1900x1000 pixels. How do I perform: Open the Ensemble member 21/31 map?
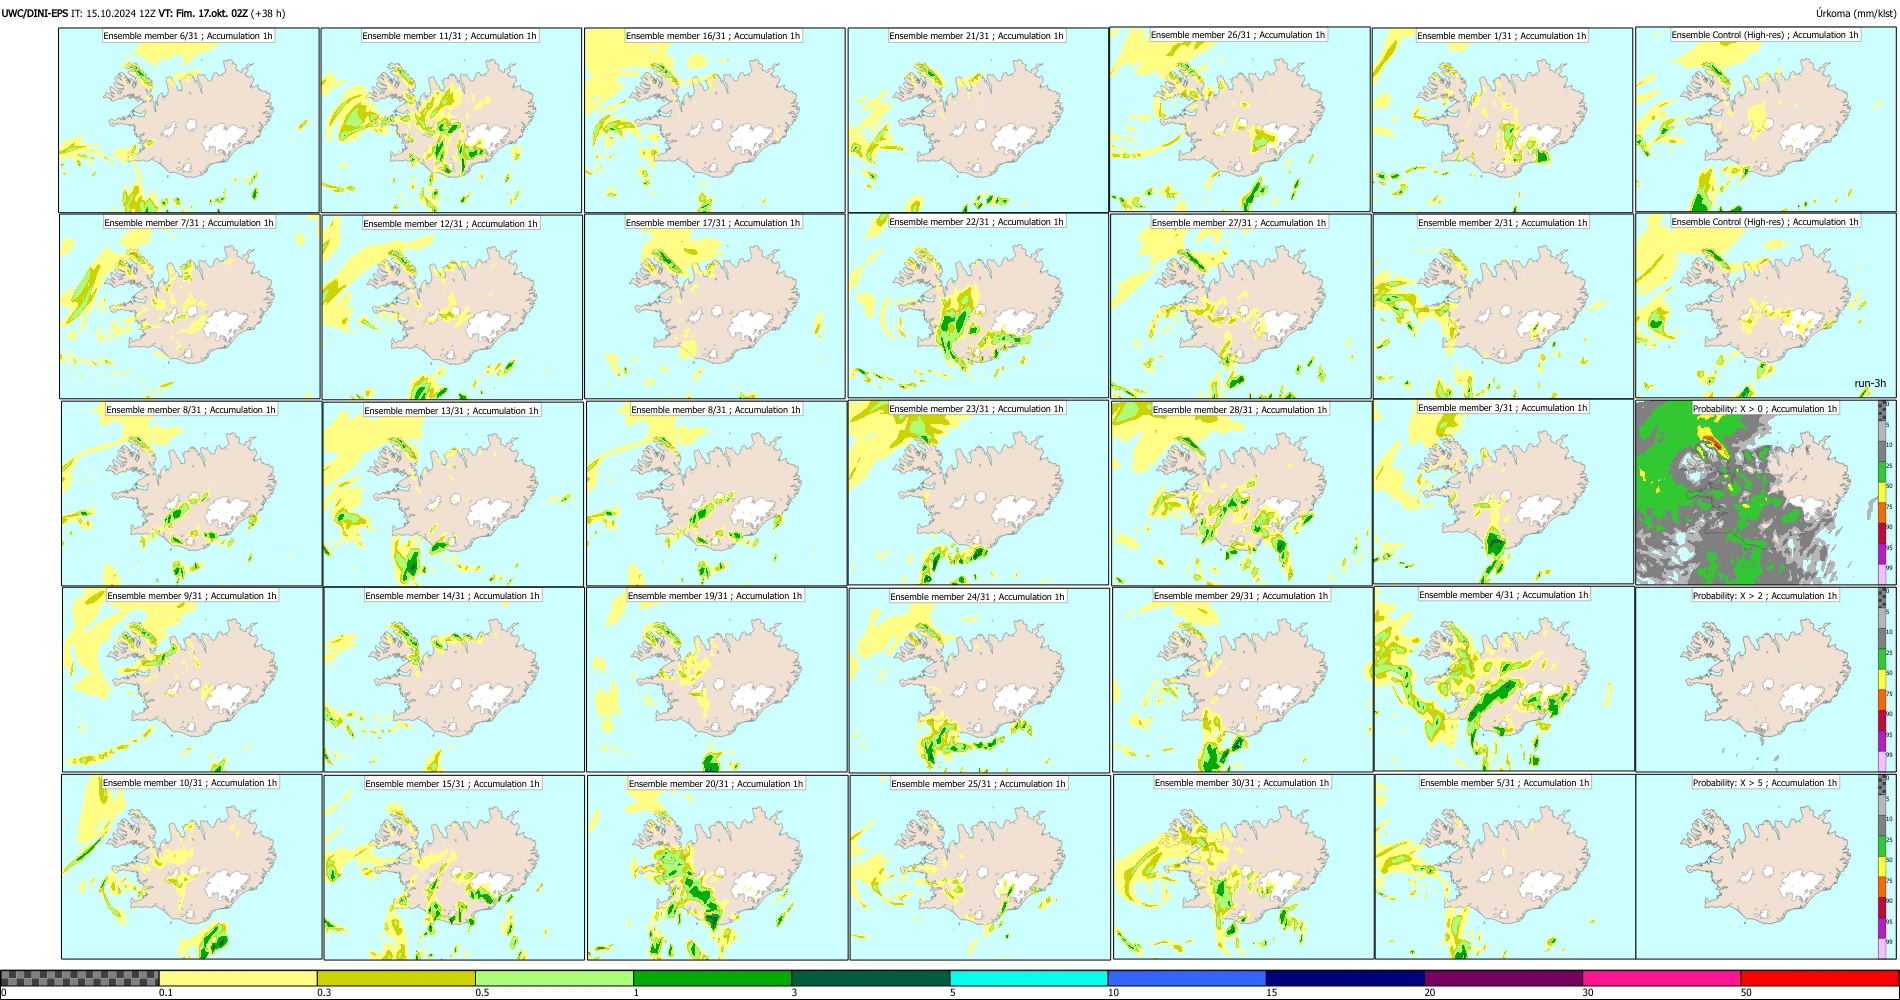tap(978, 120)
